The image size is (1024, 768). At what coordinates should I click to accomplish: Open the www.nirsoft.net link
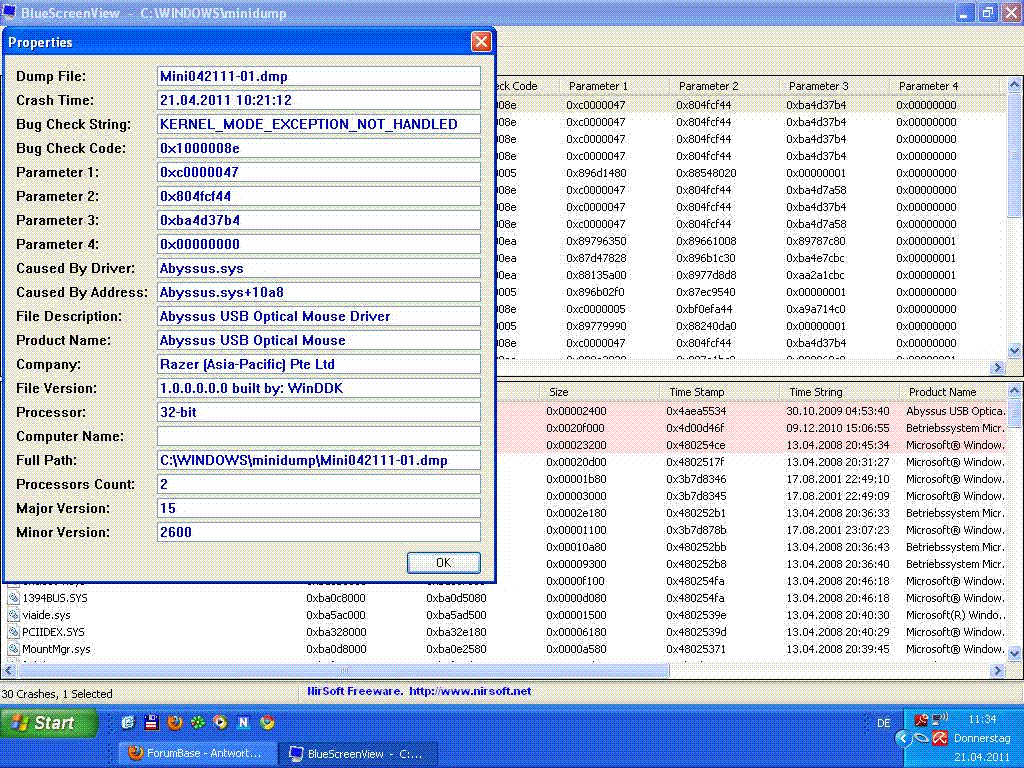470,691
